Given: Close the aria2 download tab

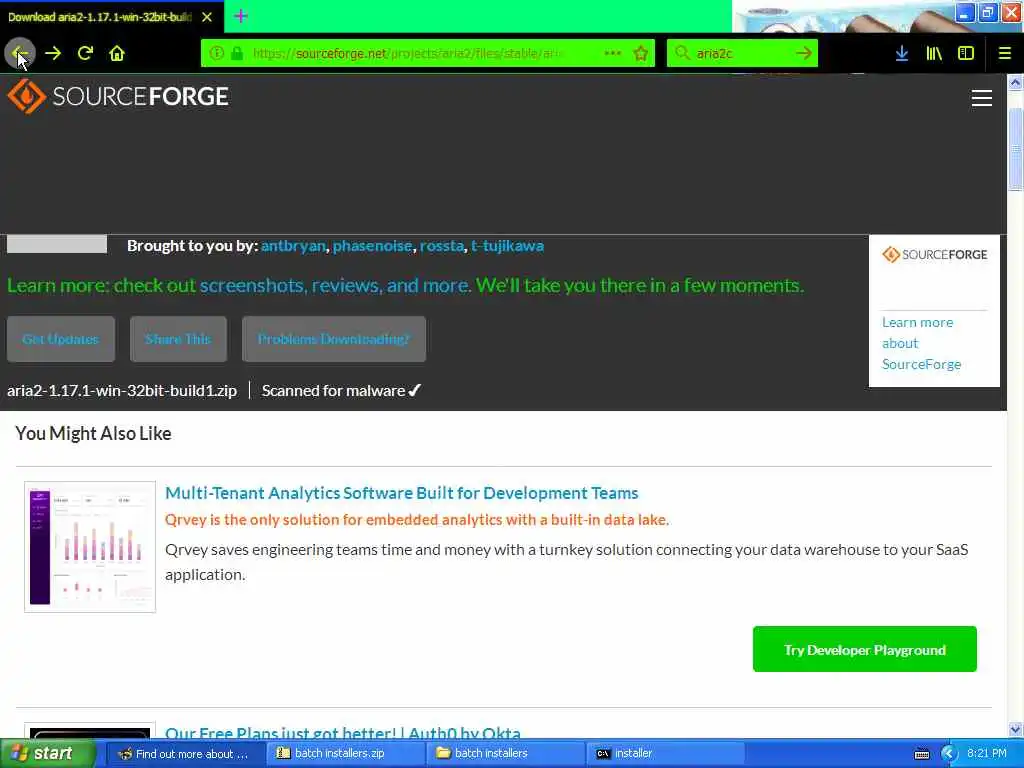Looking at the screenshot, I should coord(207,17).
